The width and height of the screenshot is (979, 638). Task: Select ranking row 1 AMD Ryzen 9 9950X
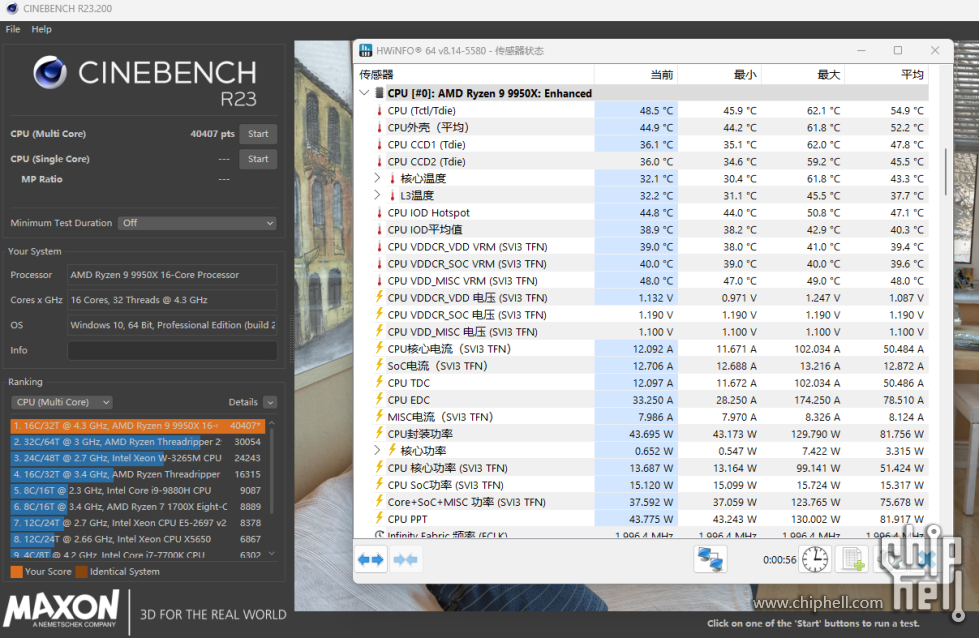tap(138, 426)
